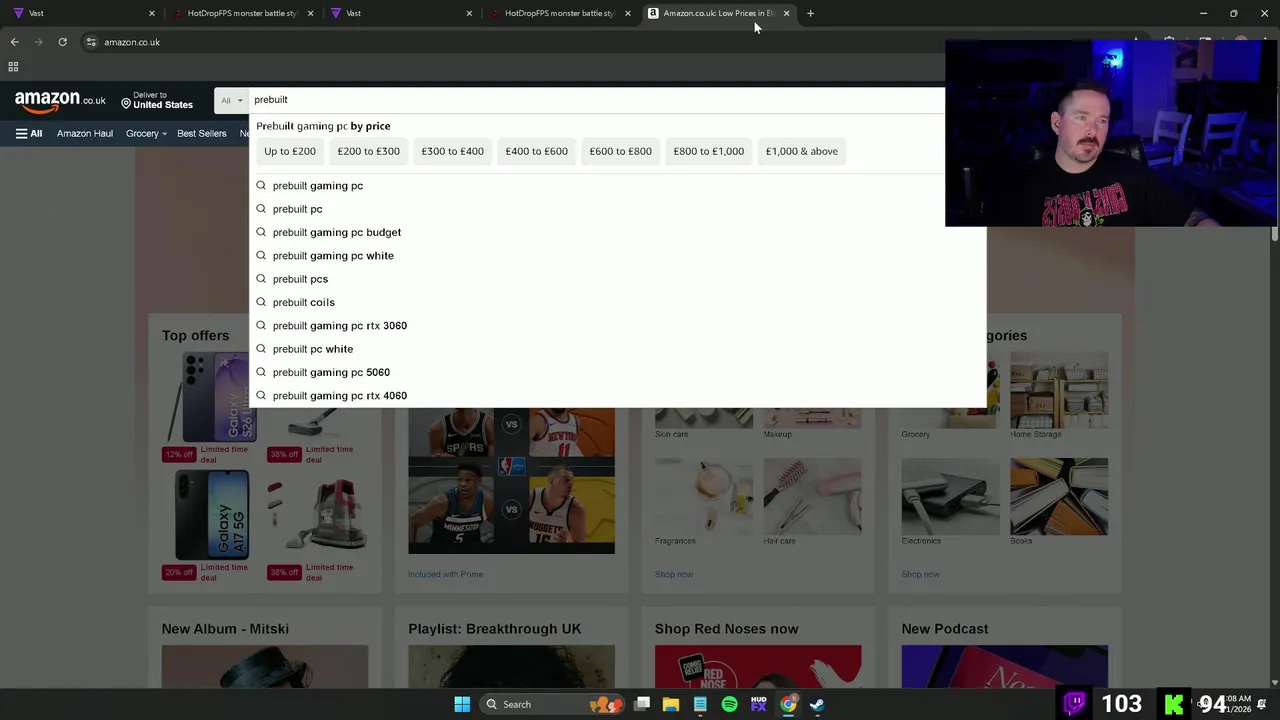The image size is (1280, 720).
Task: Open Steam from the taskbar
Action: pos(817,704)
